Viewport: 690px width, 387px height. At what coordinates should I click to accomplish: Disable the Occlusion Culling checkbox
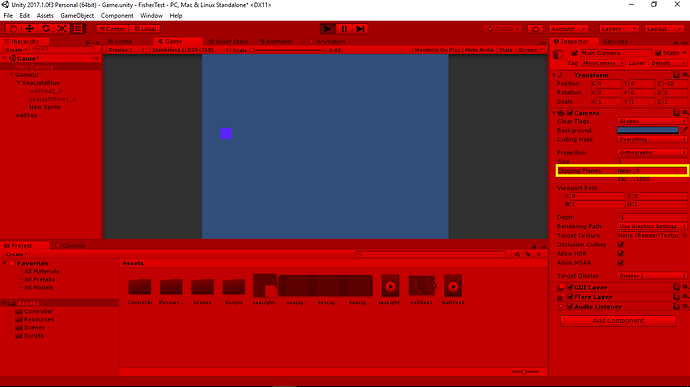click(620, 245)
